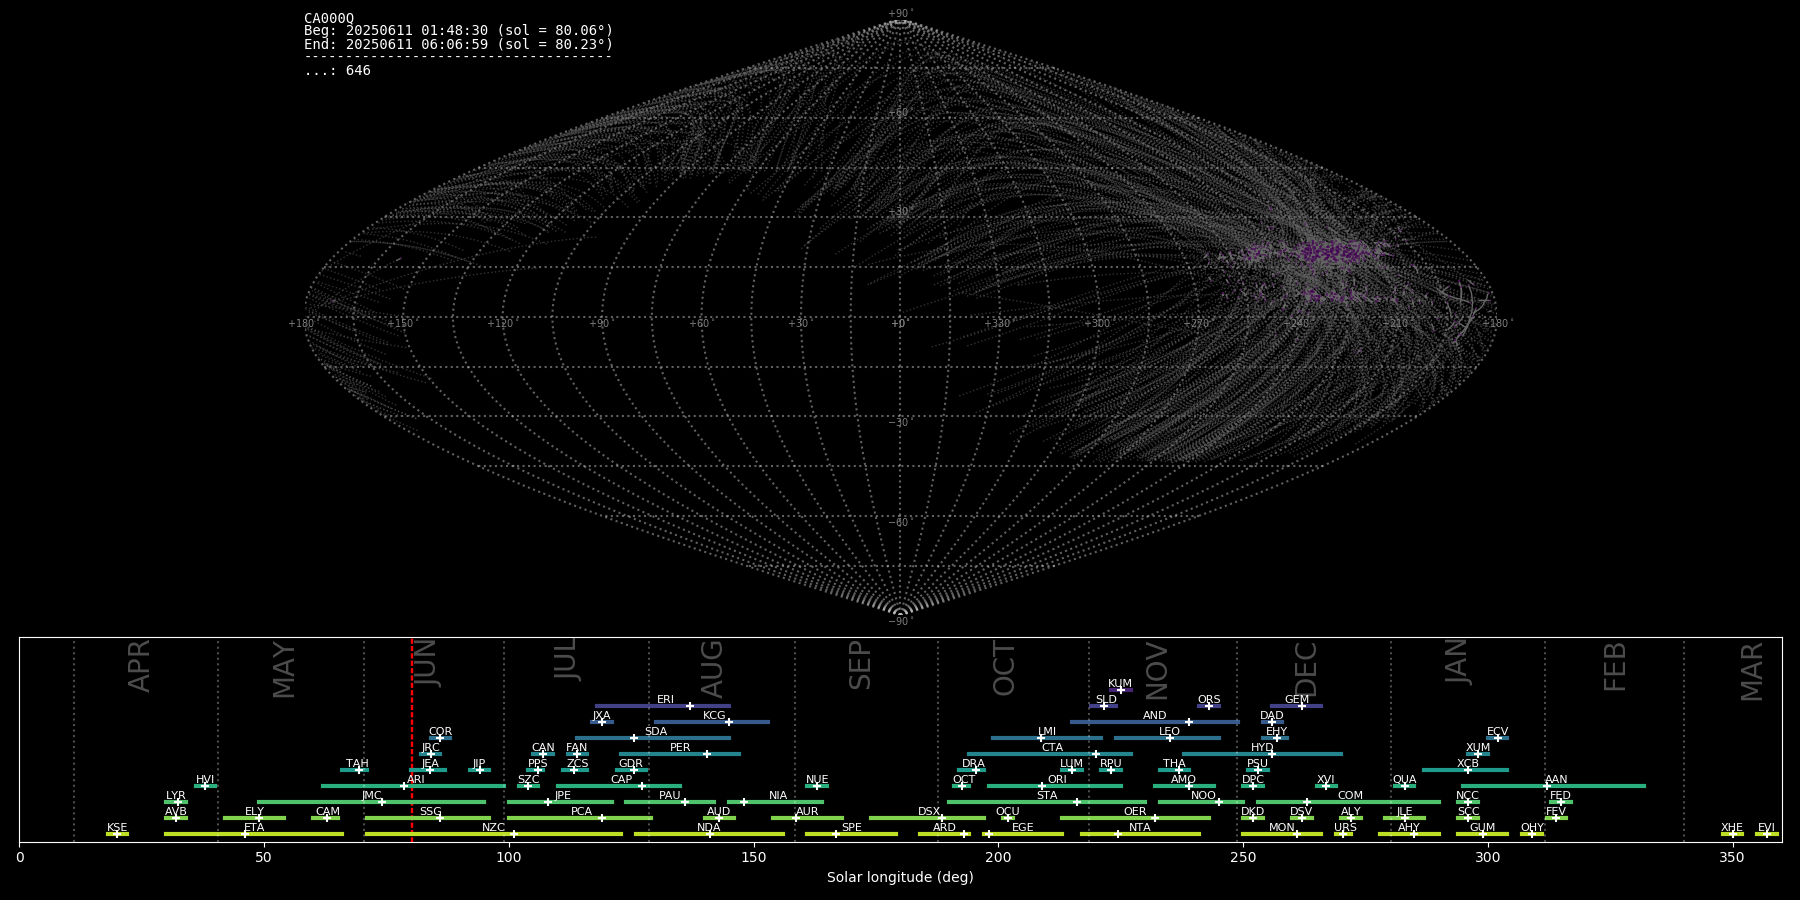Select the GEM shower activity bar

(x=1296, y=706)
